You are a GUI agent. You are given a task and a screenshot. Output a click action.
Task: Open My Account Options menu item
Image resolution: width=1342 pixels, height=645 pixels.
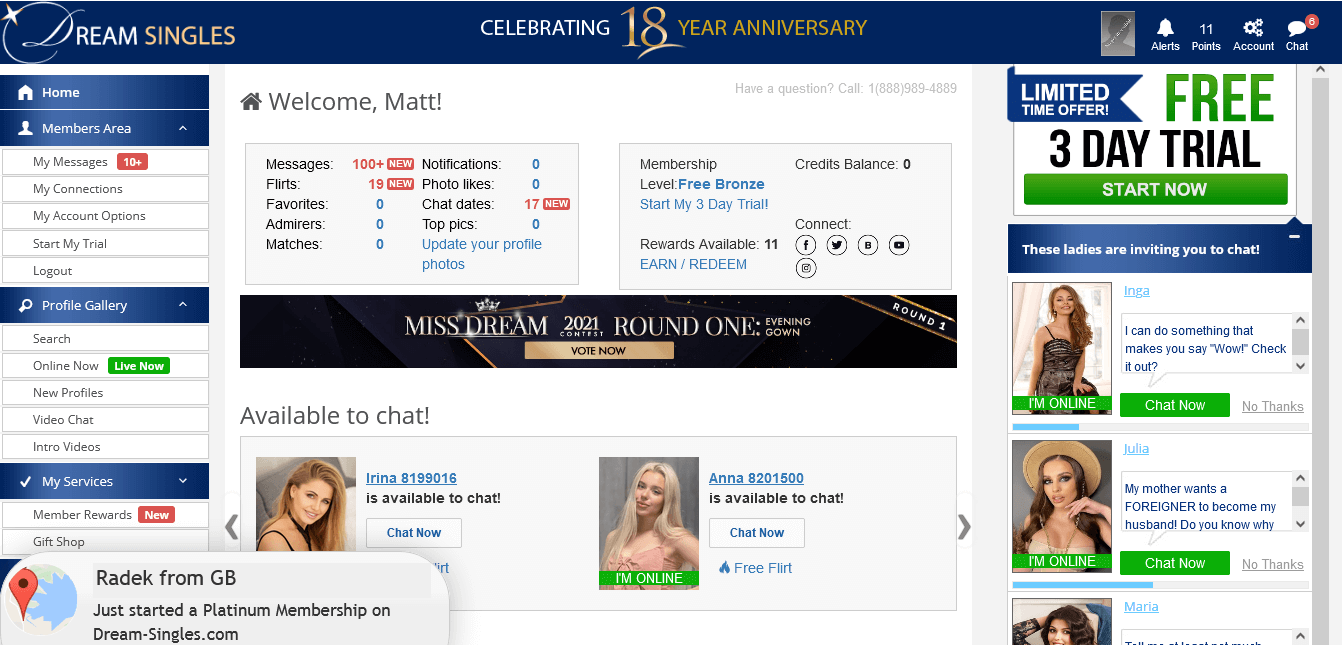106,216
